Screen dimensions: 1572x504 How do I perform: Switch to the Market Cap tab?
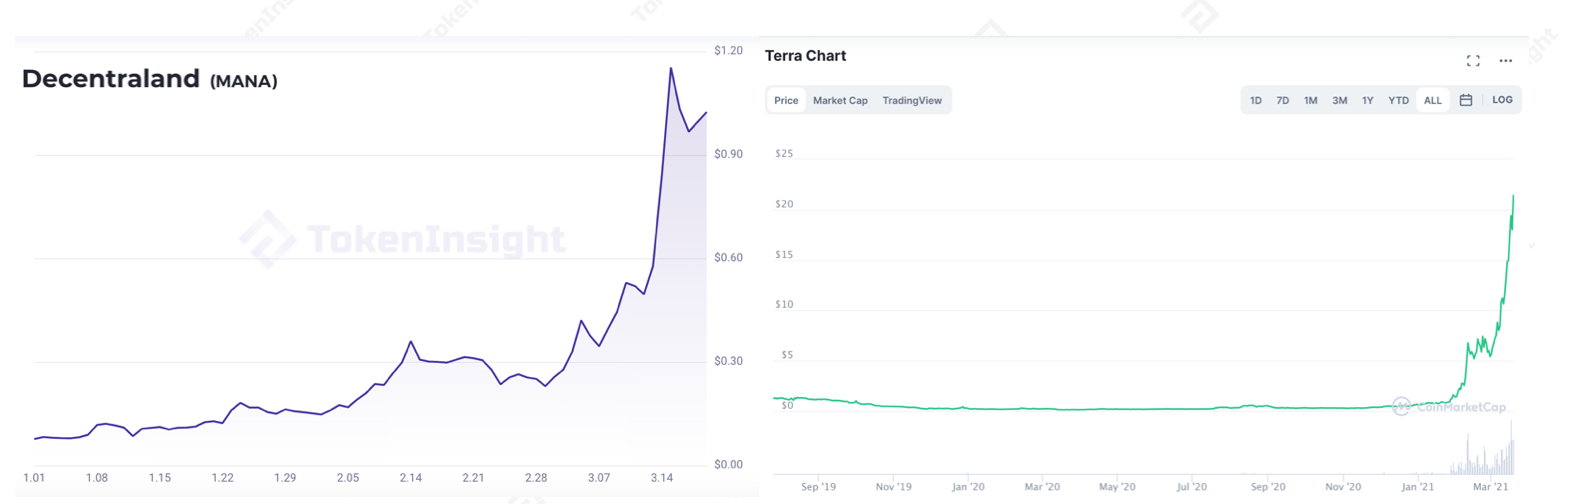pos(840,100)
